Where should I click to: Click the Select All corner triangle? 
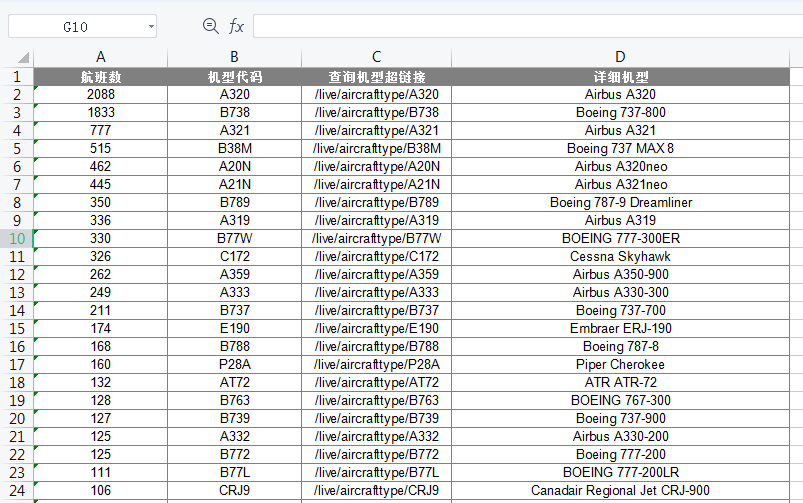23,57
